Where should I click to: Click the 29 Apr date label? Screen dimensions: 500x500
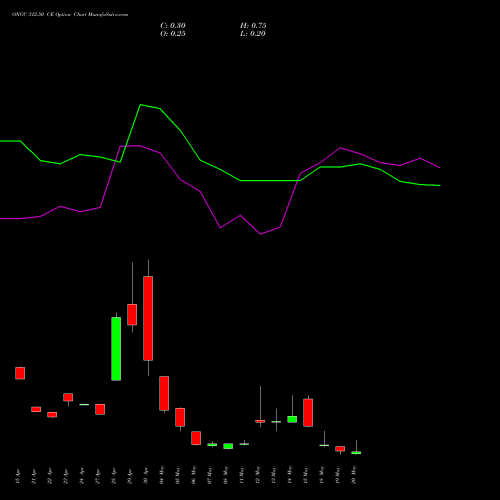tap(130, 476)
